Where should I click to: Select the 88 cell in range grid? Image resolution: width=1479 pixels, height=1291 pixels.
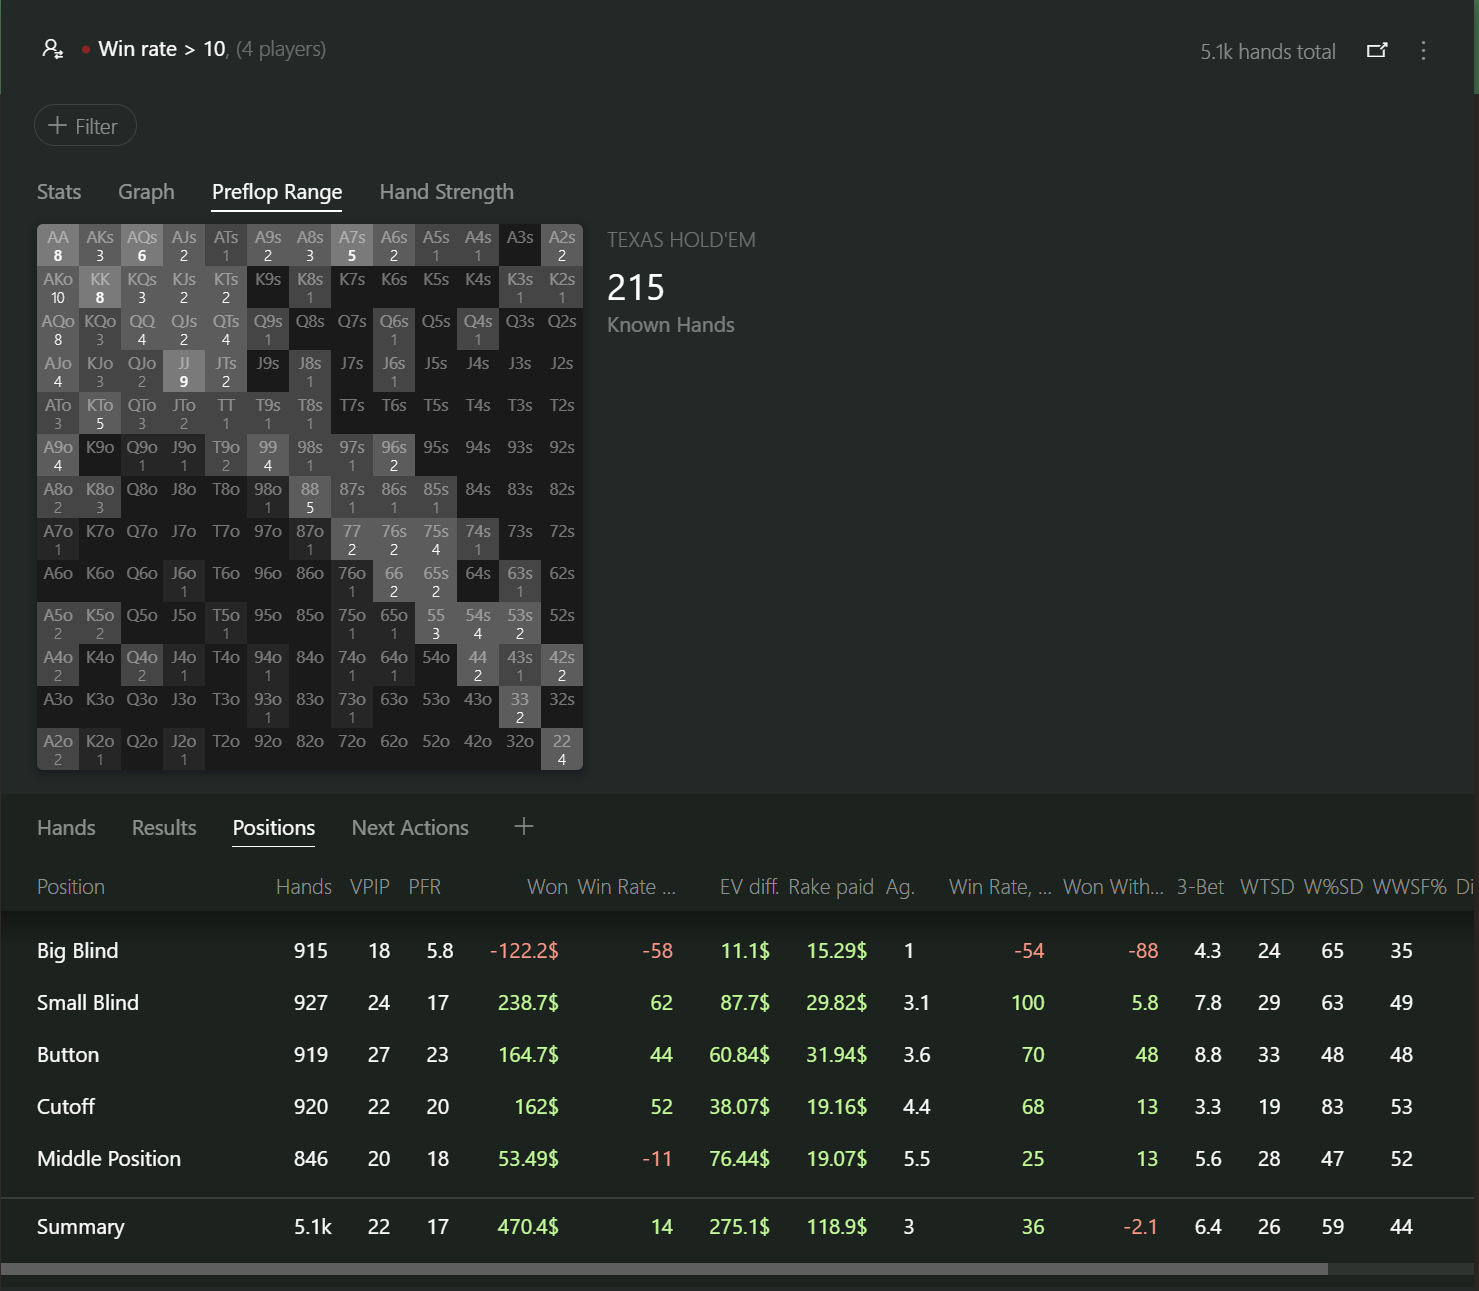pos(310,497)
